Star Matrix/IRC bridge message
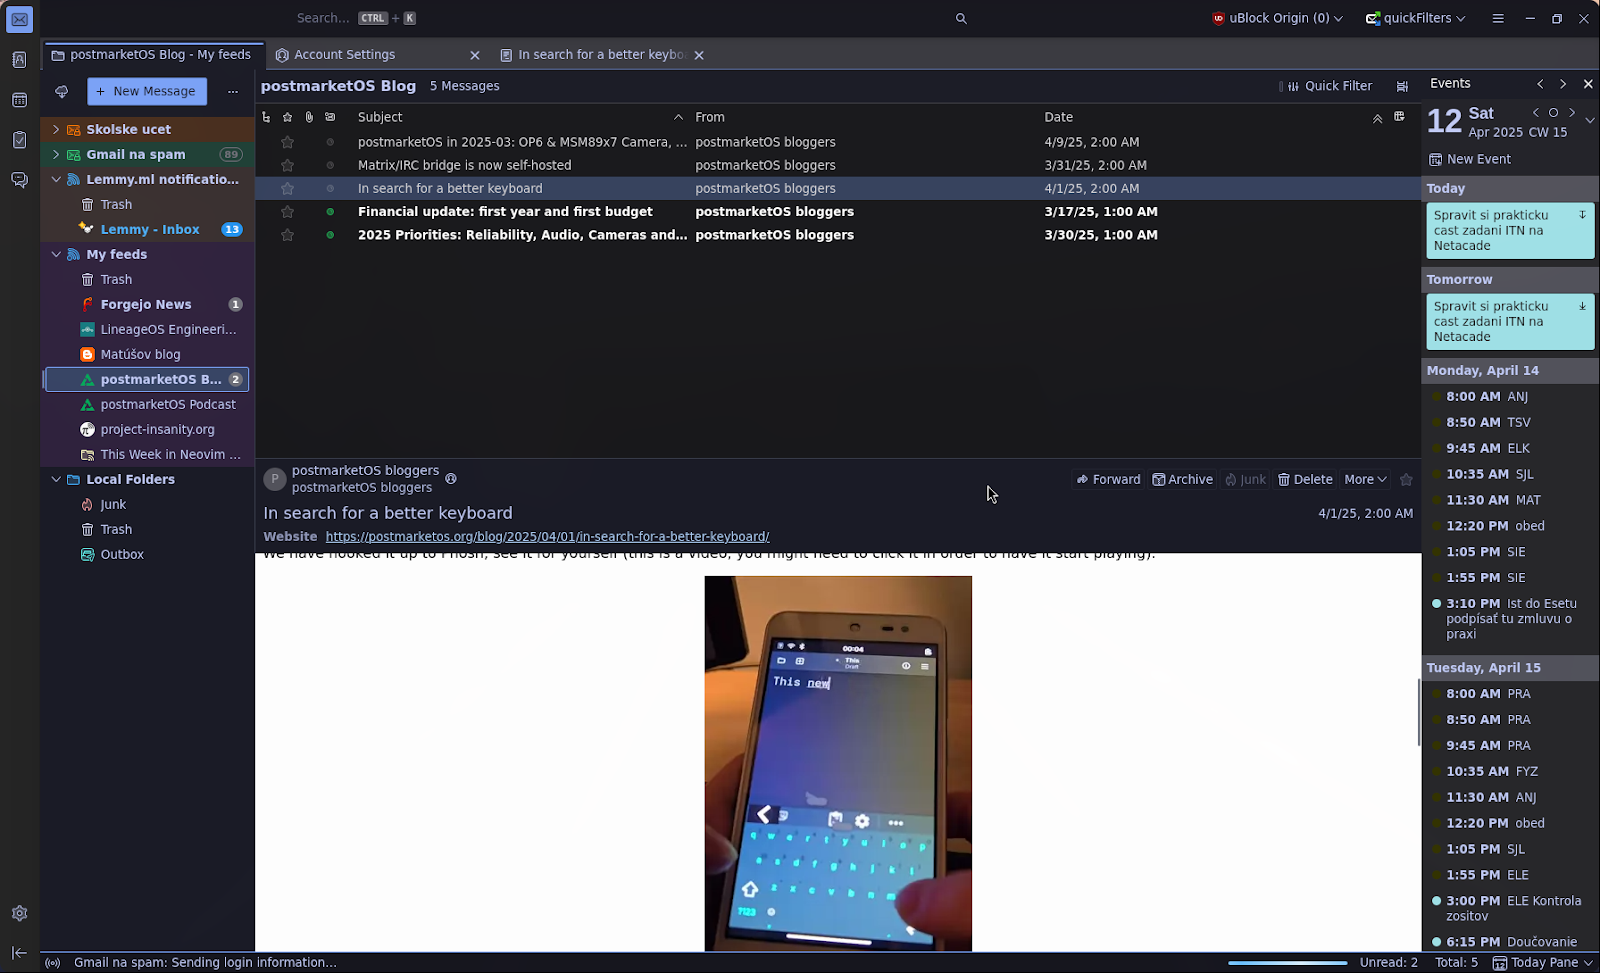1600x973 pixels. pos(288,165)
